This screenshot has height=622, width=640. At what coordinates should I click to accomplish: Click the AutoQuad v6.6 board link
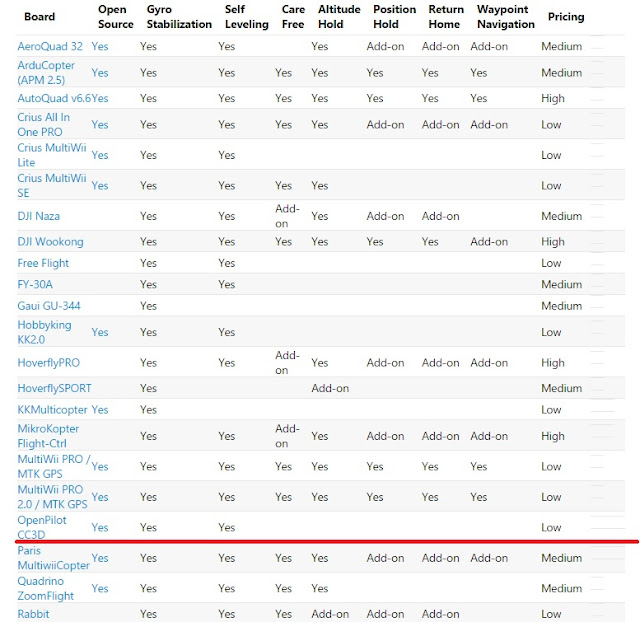pos(54,98)
